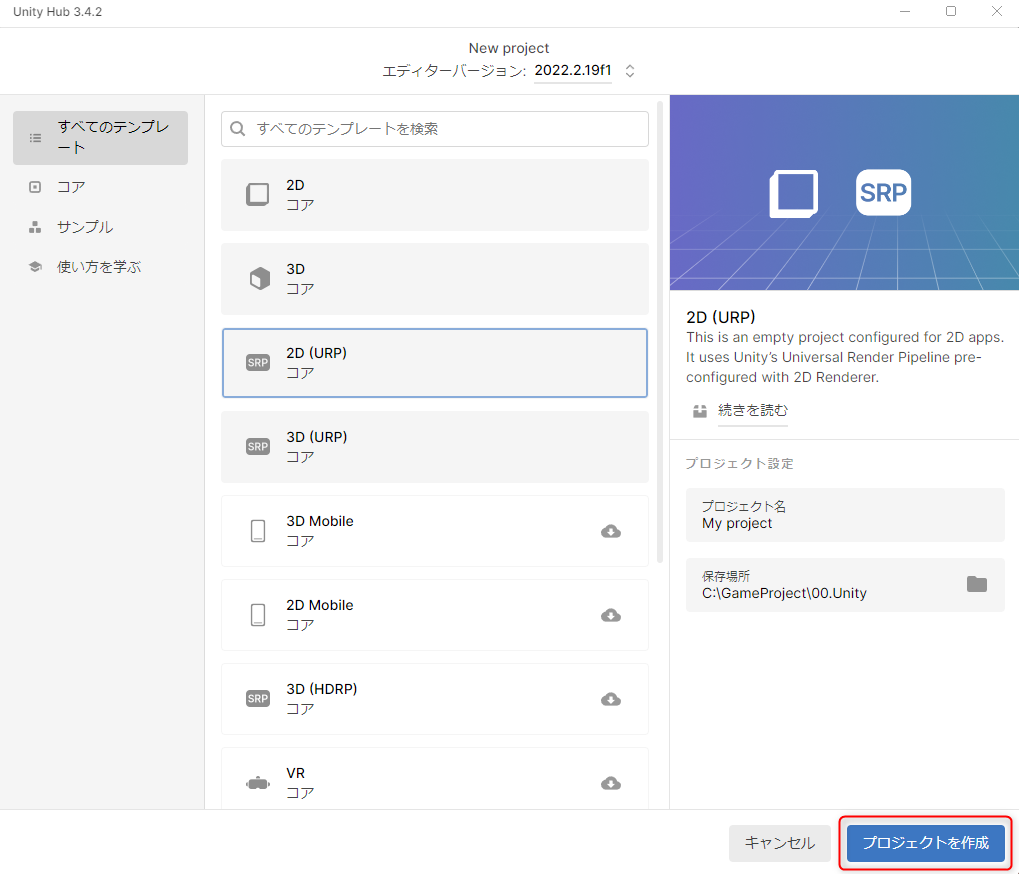Click the package icon beside 続きを読む
Viewport: 1019px width, 874px height.
pyautogui.click(x=700, y=411)
